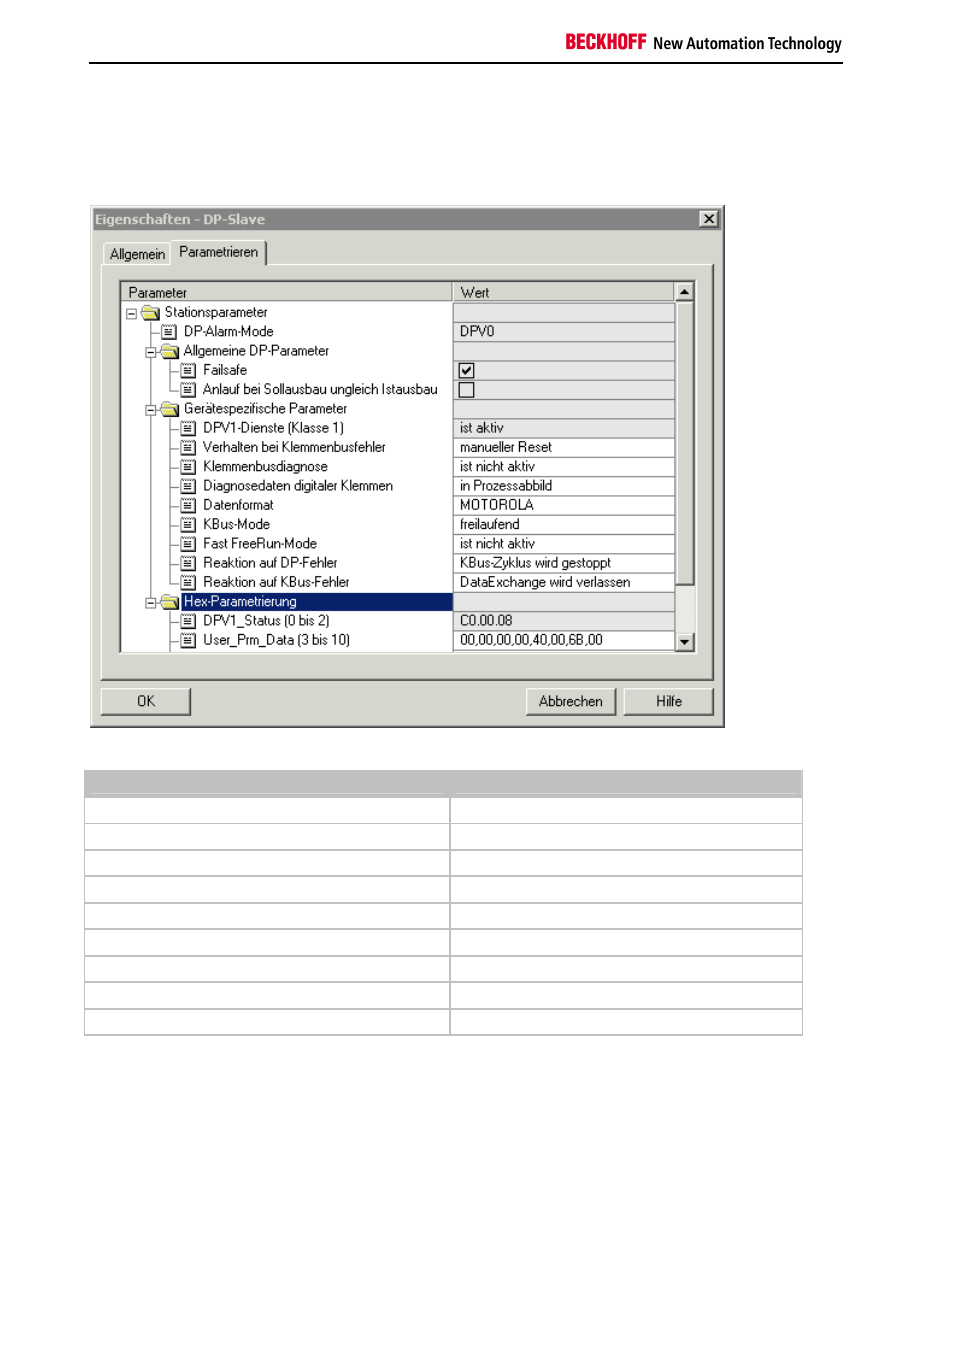This screenshot has height=1350, width=954.
Task: Select the 'ist aktiv' value for DPV1-Dienste
Action: 564,428
